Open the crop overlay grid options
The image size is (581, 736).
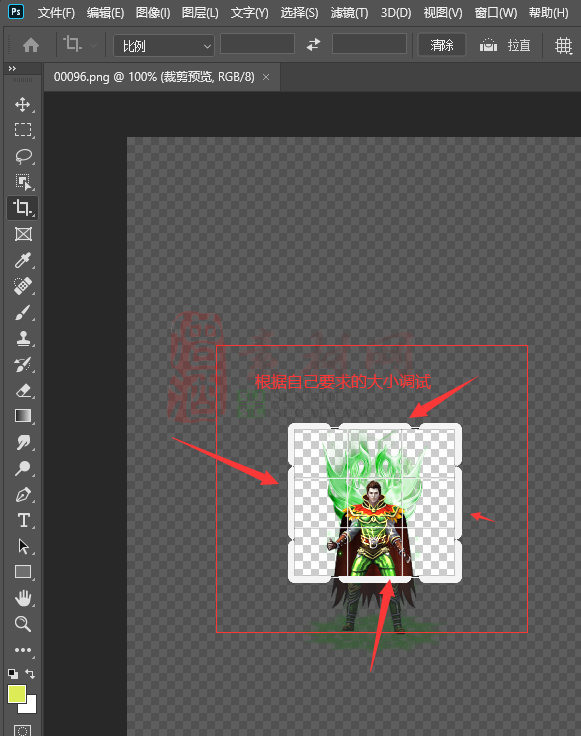pyautogui.click(x=563, y=46)
